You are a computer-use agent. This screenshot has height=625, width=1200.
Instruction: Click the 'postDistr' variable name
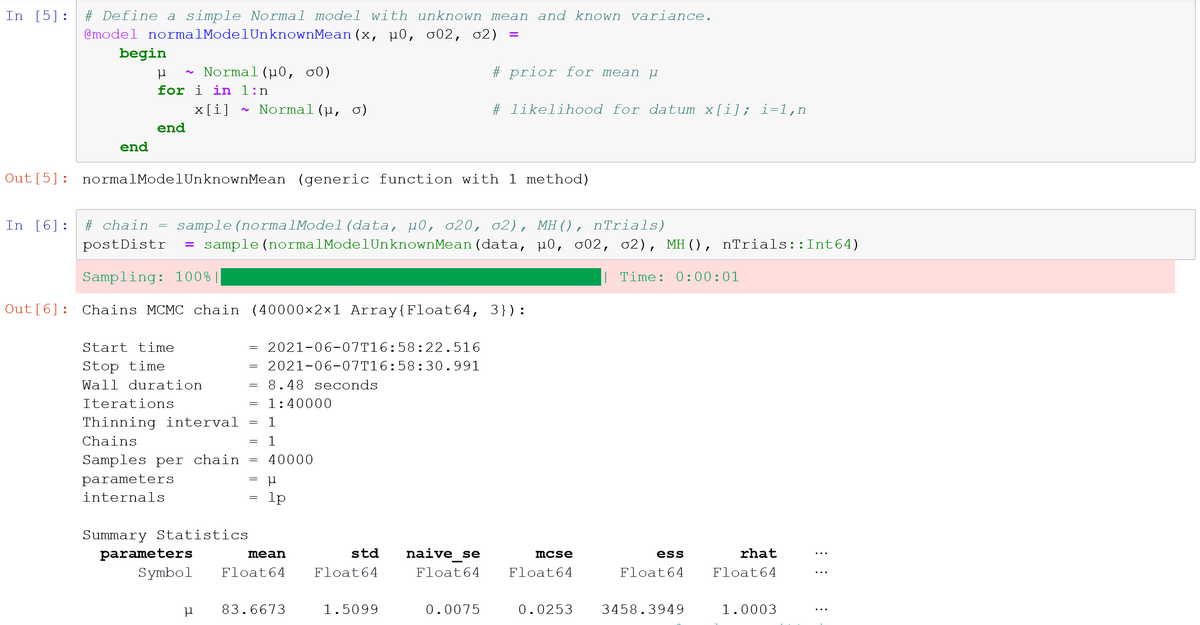pos(124,245)
